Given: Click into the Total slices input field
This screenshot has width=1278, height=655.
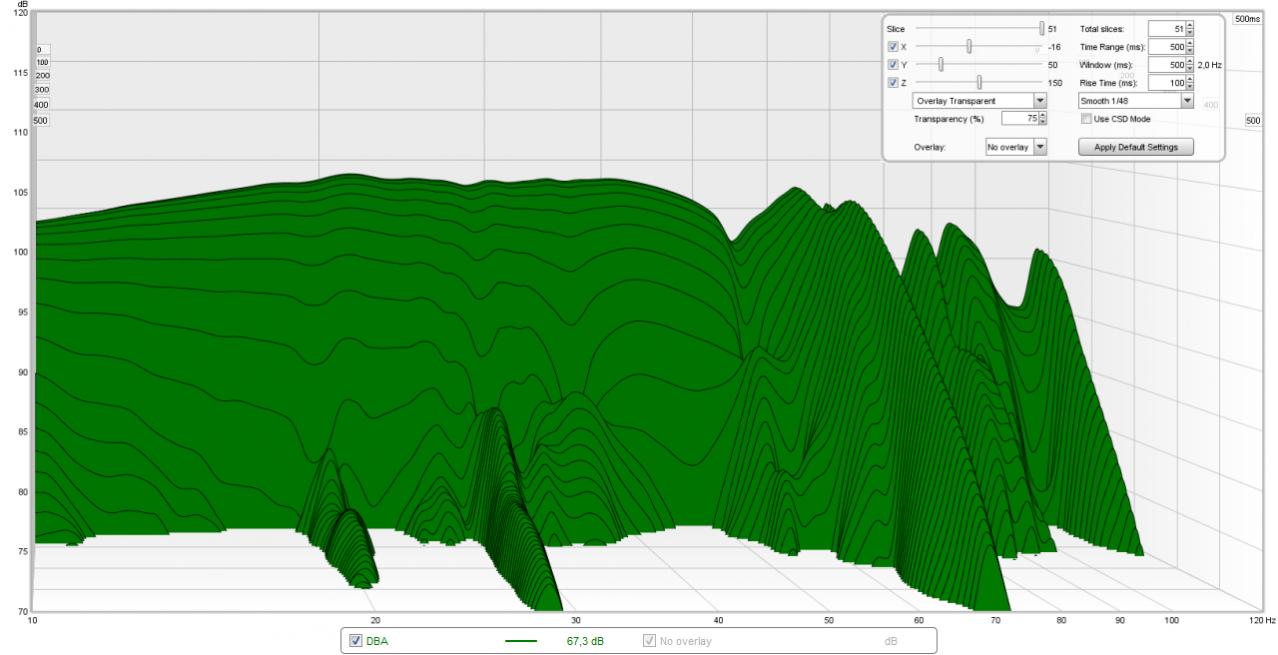Looking at the screenshot, I should click(x=1164, y=28).
